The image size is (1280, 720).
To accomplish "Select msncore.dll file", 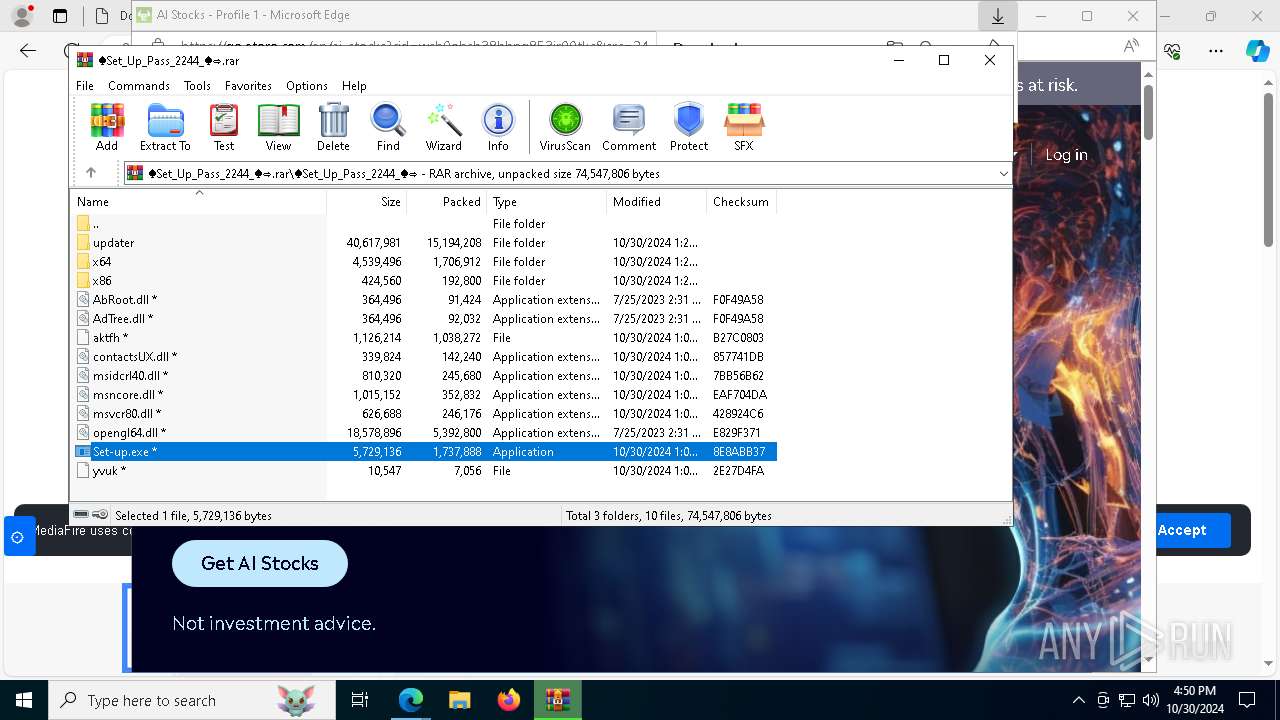I will click(x=424, y=395).
